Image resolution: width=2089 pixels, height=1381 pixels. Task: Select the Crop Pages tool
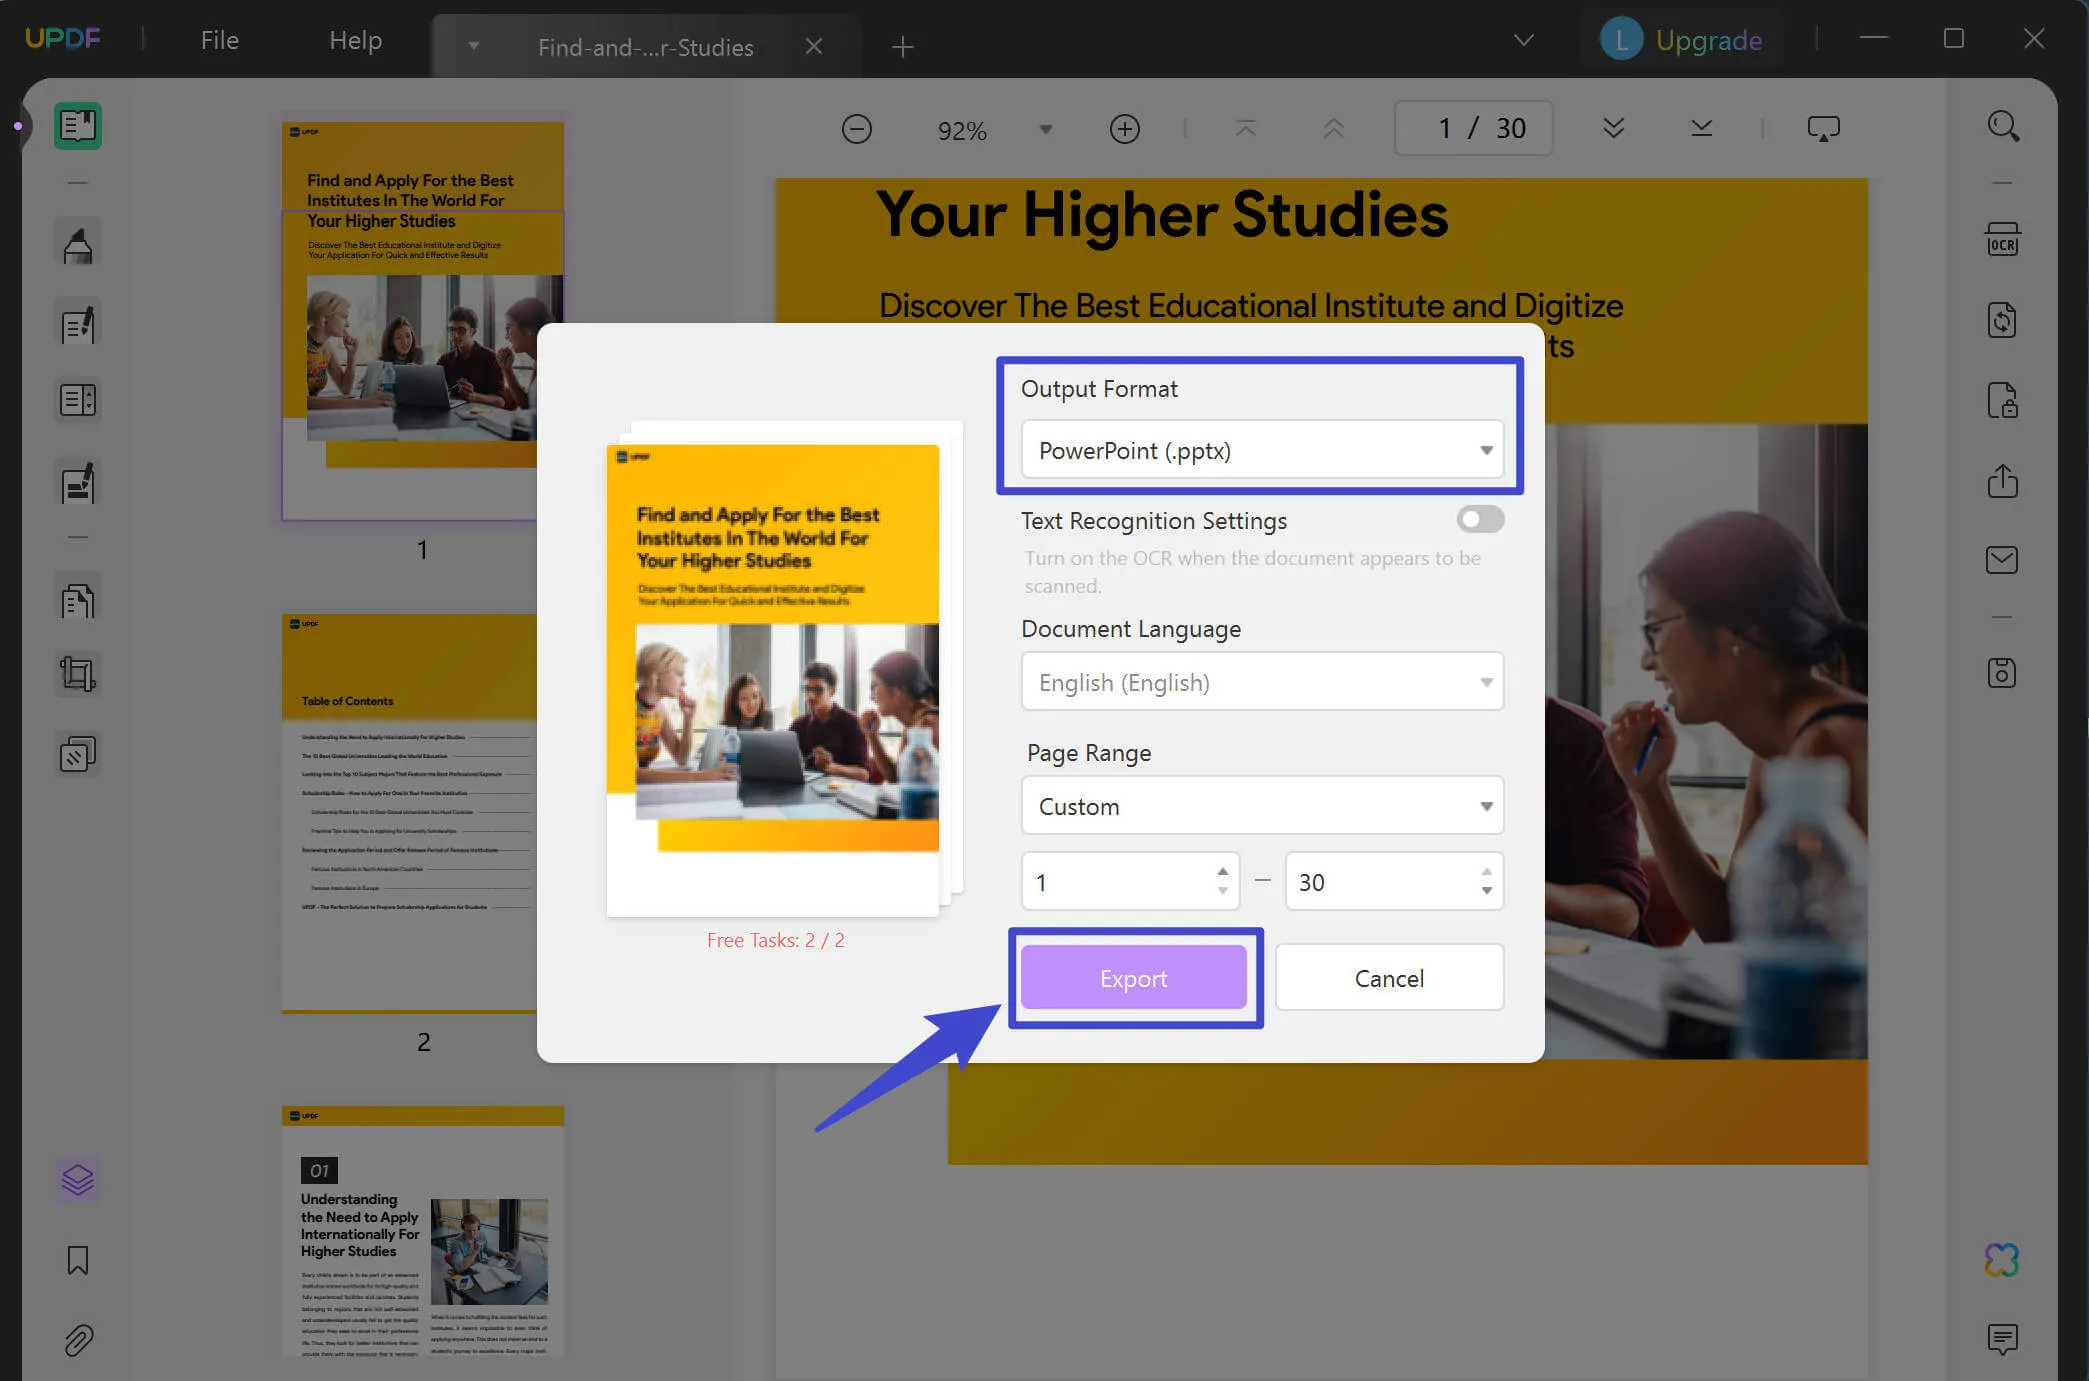coord(78,673)
